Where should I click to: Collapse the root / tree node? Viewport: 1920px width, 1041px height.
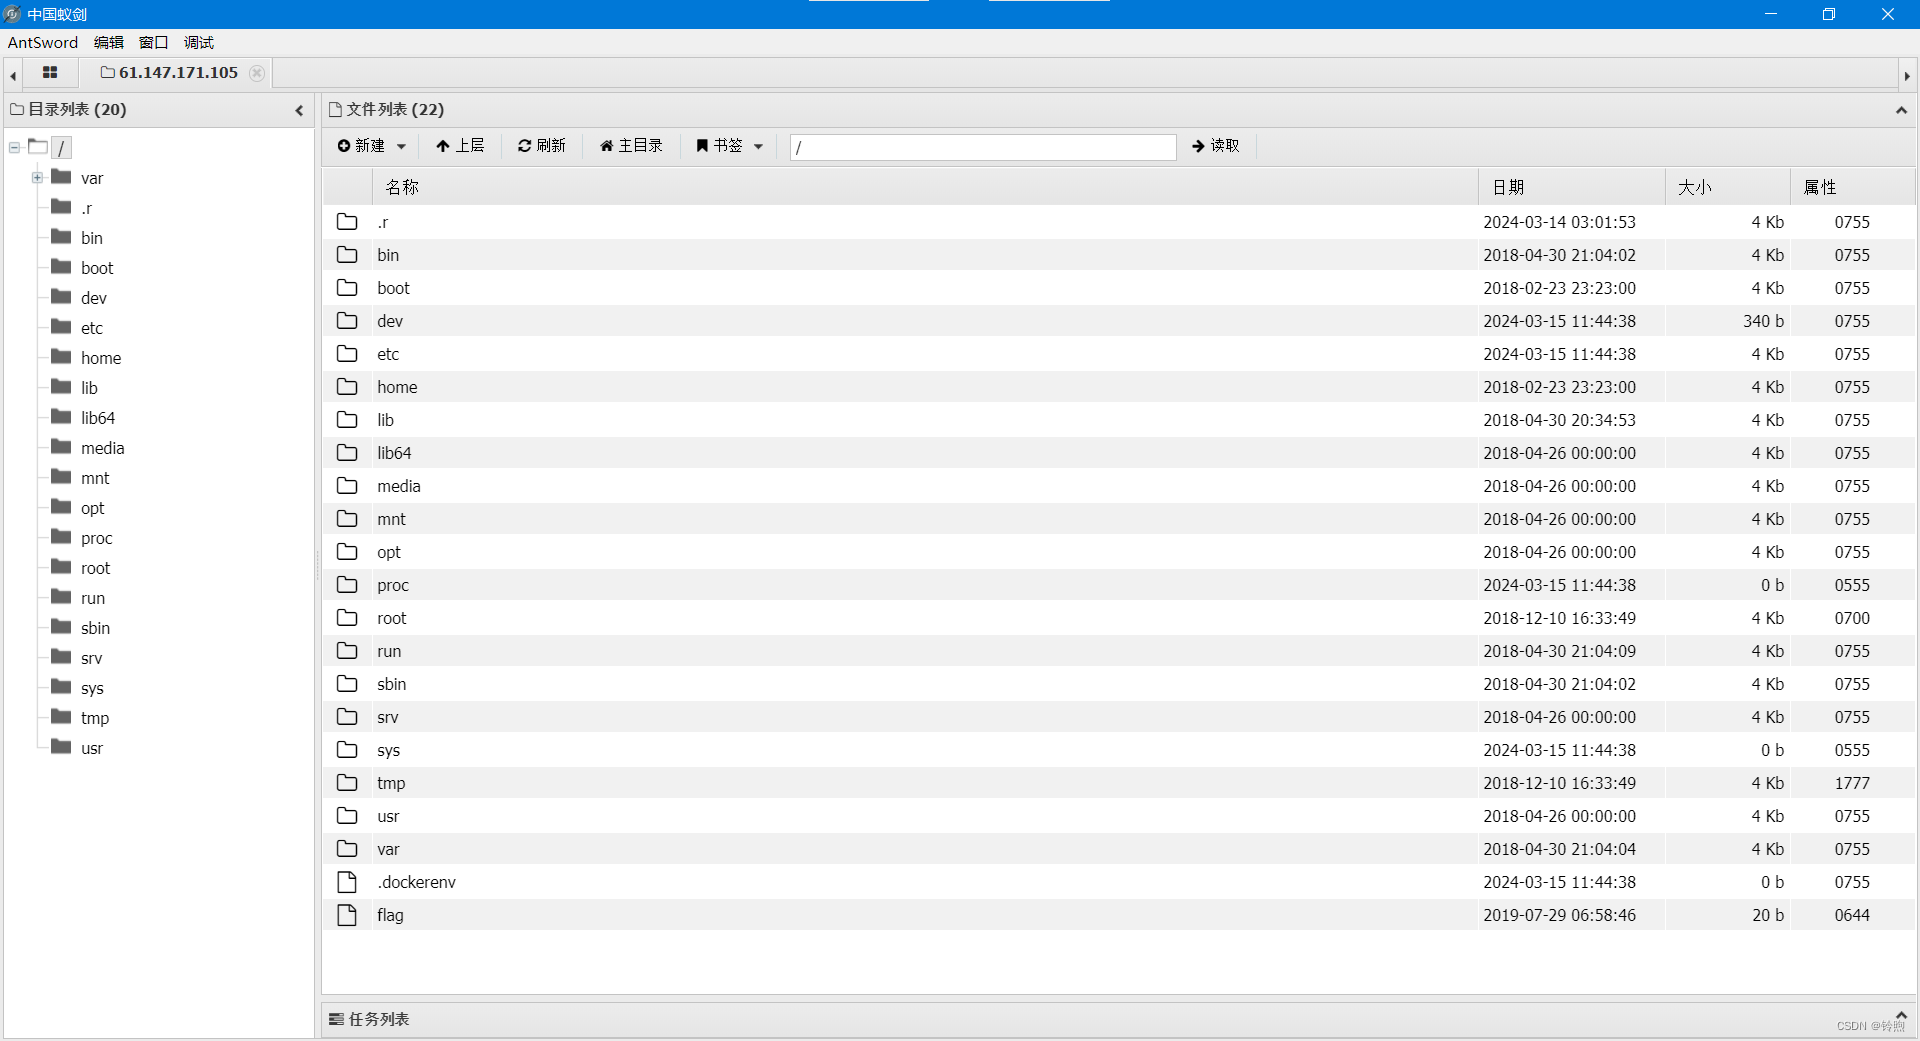15,148
